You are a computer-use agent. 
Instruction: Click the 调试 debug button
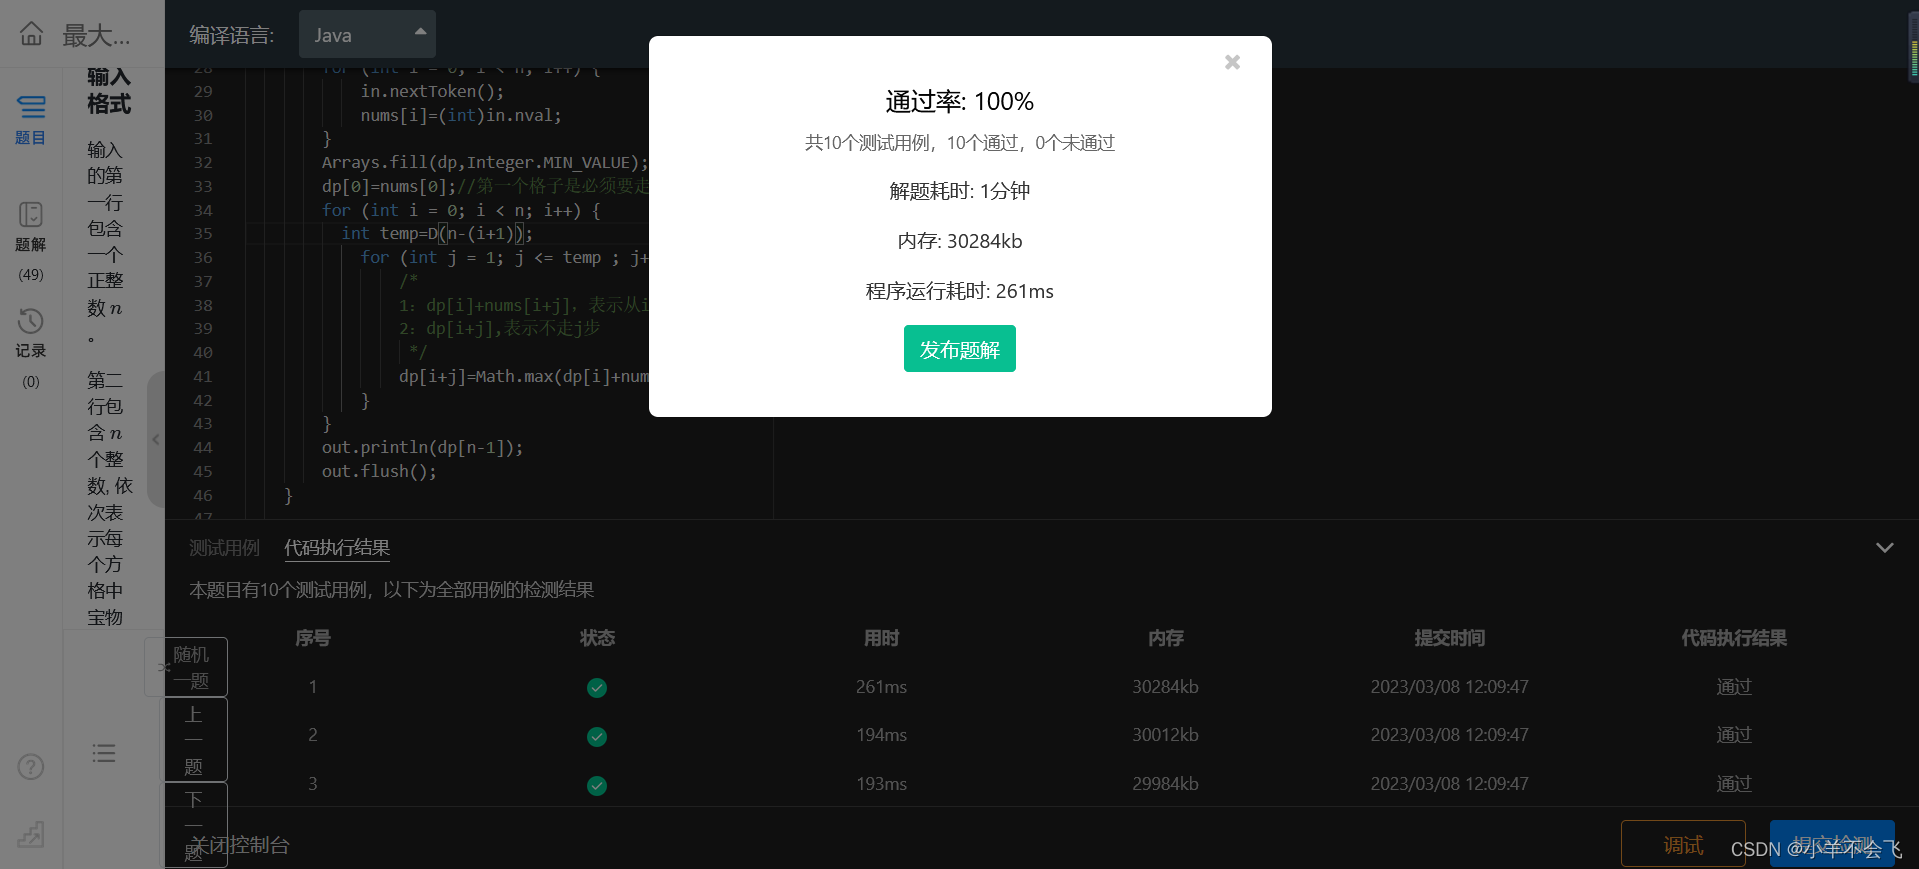point(1683,845)
